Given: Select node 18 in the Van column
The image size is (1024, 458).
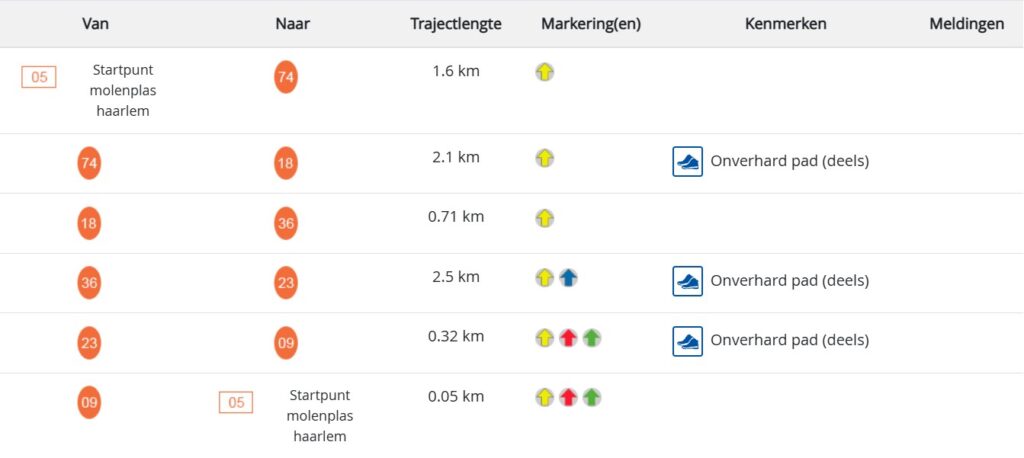Looking at the screenshot, I should point(89,223).
